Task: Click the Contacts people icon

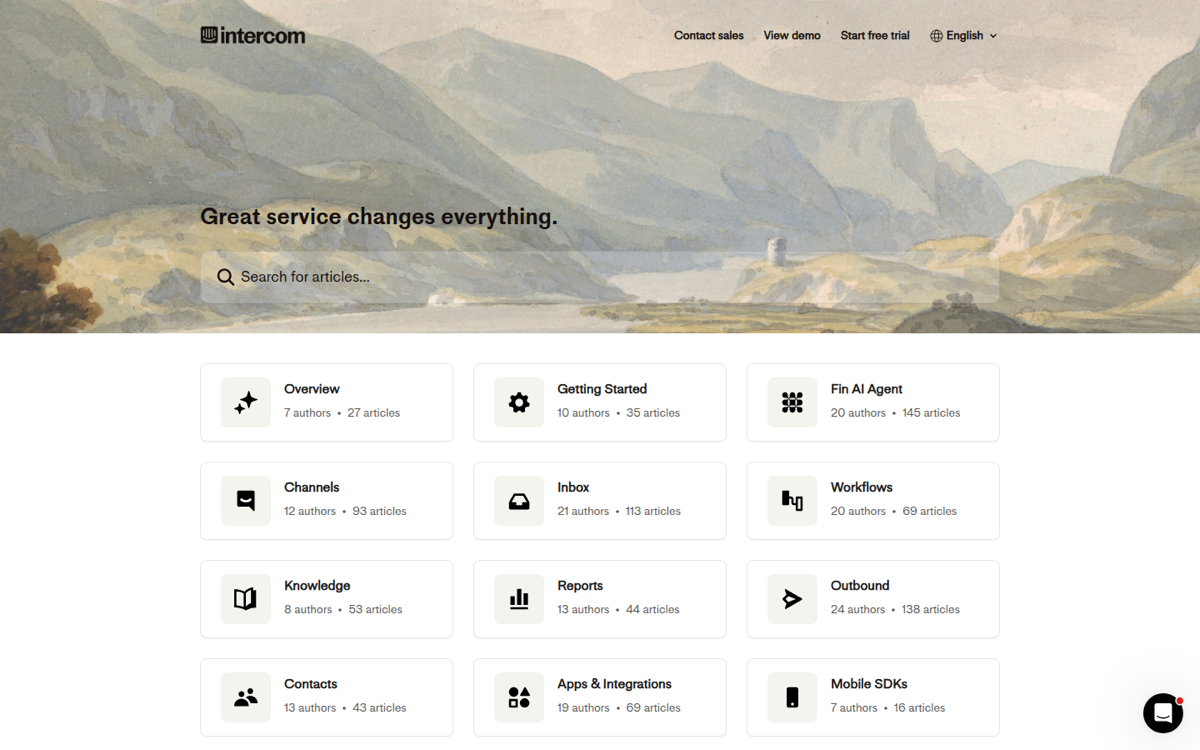Action: [x=246, y=698]
